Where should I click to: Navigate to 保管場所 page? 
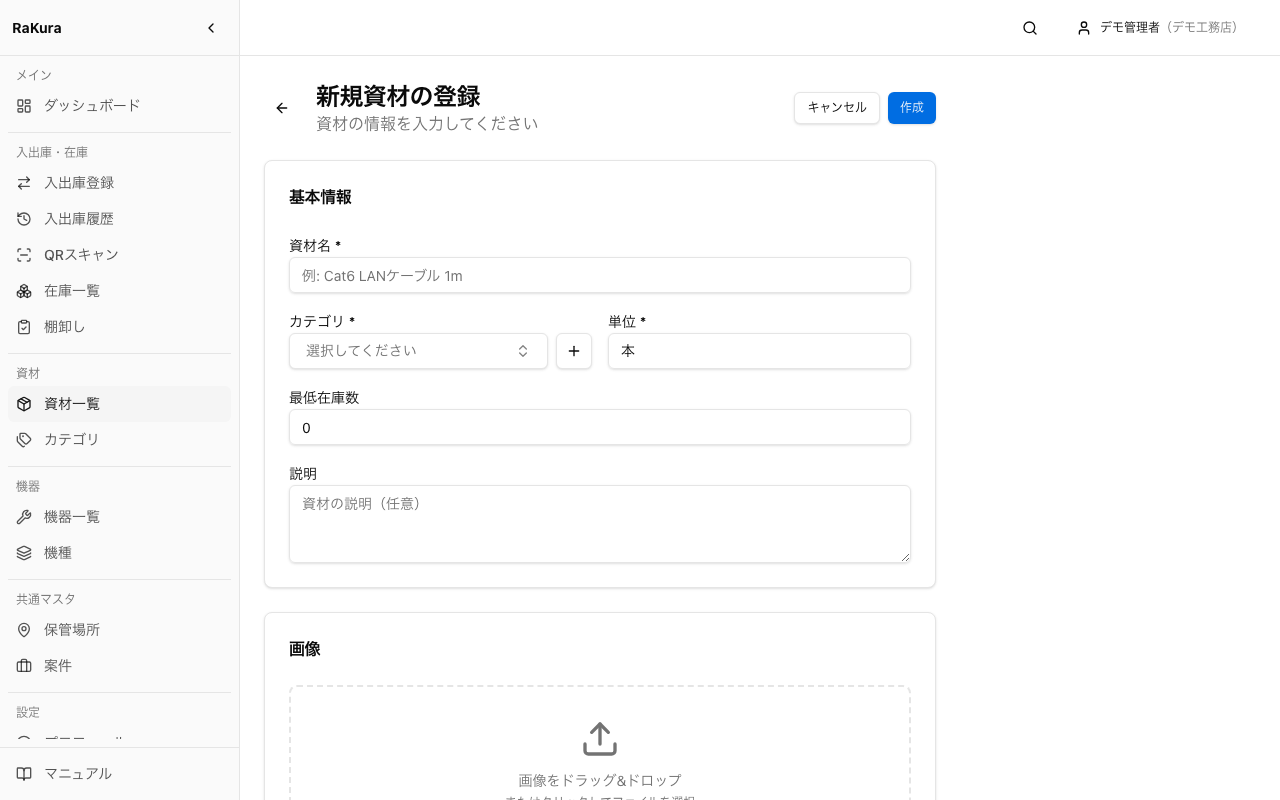119,630
